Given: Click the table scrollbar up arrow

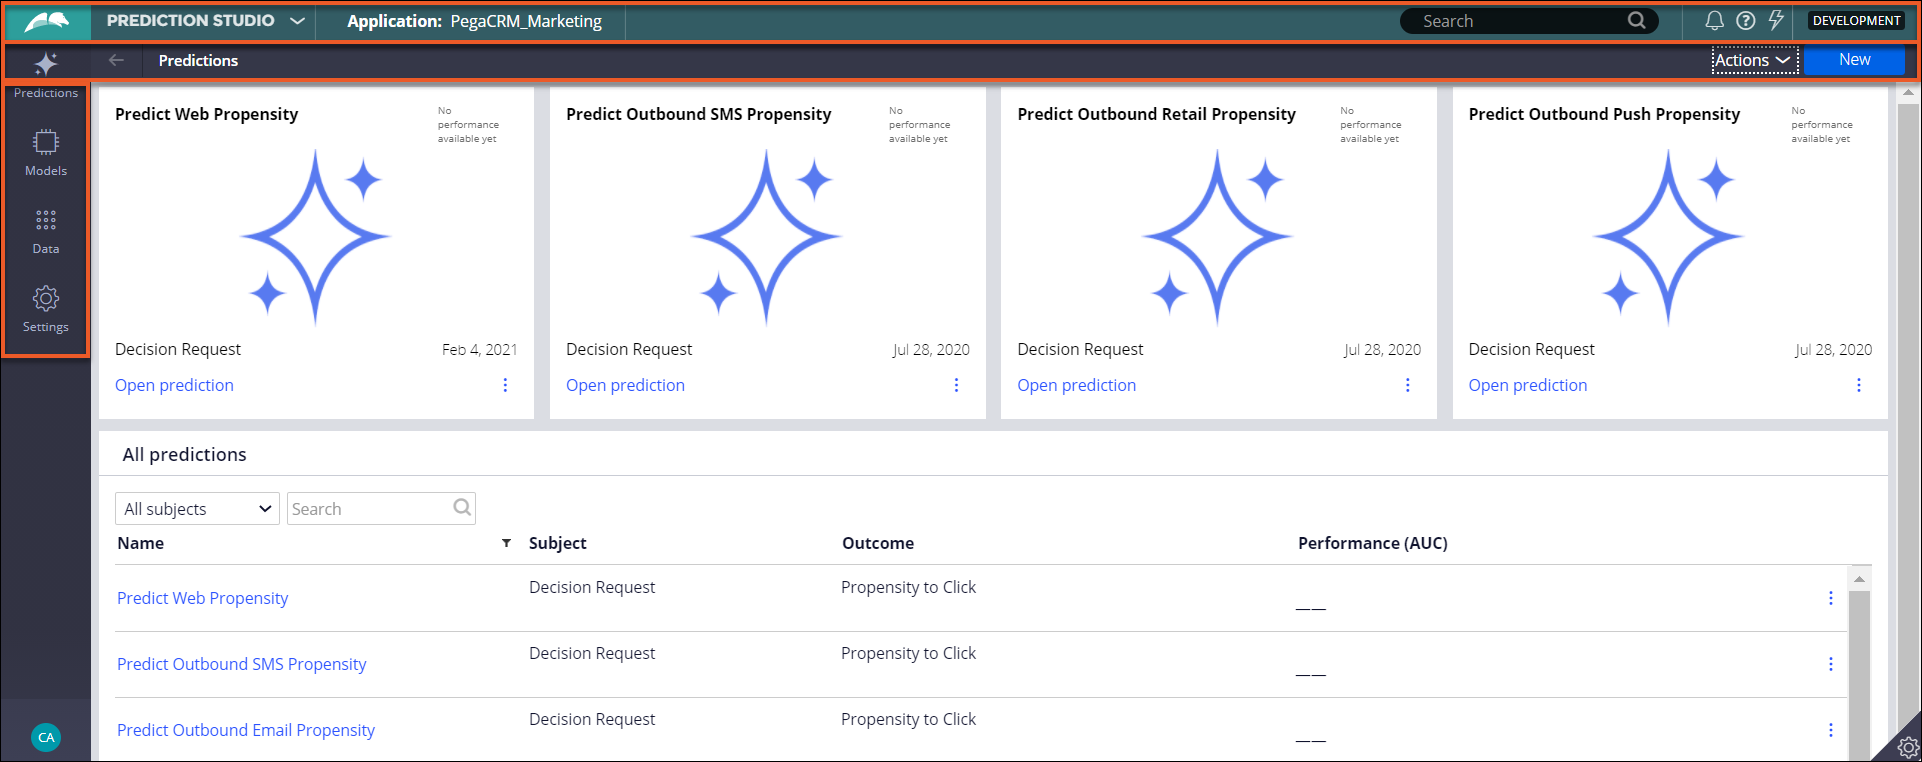Looking at the screenshot, I should [x=1859, y=579].
